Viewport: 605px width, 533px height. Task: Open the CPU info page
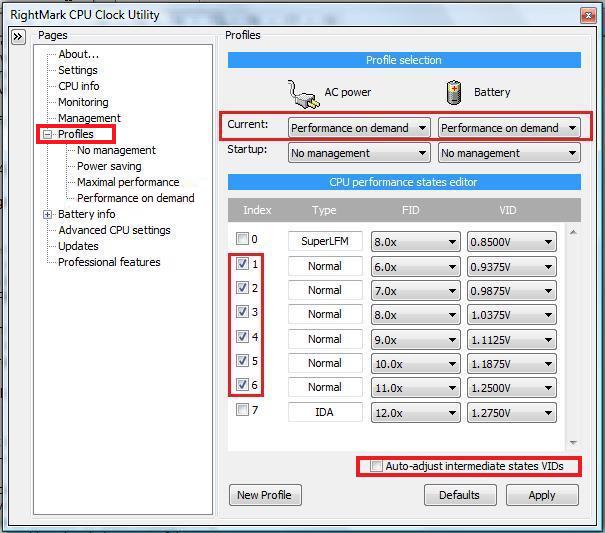(x=79, y=86)
